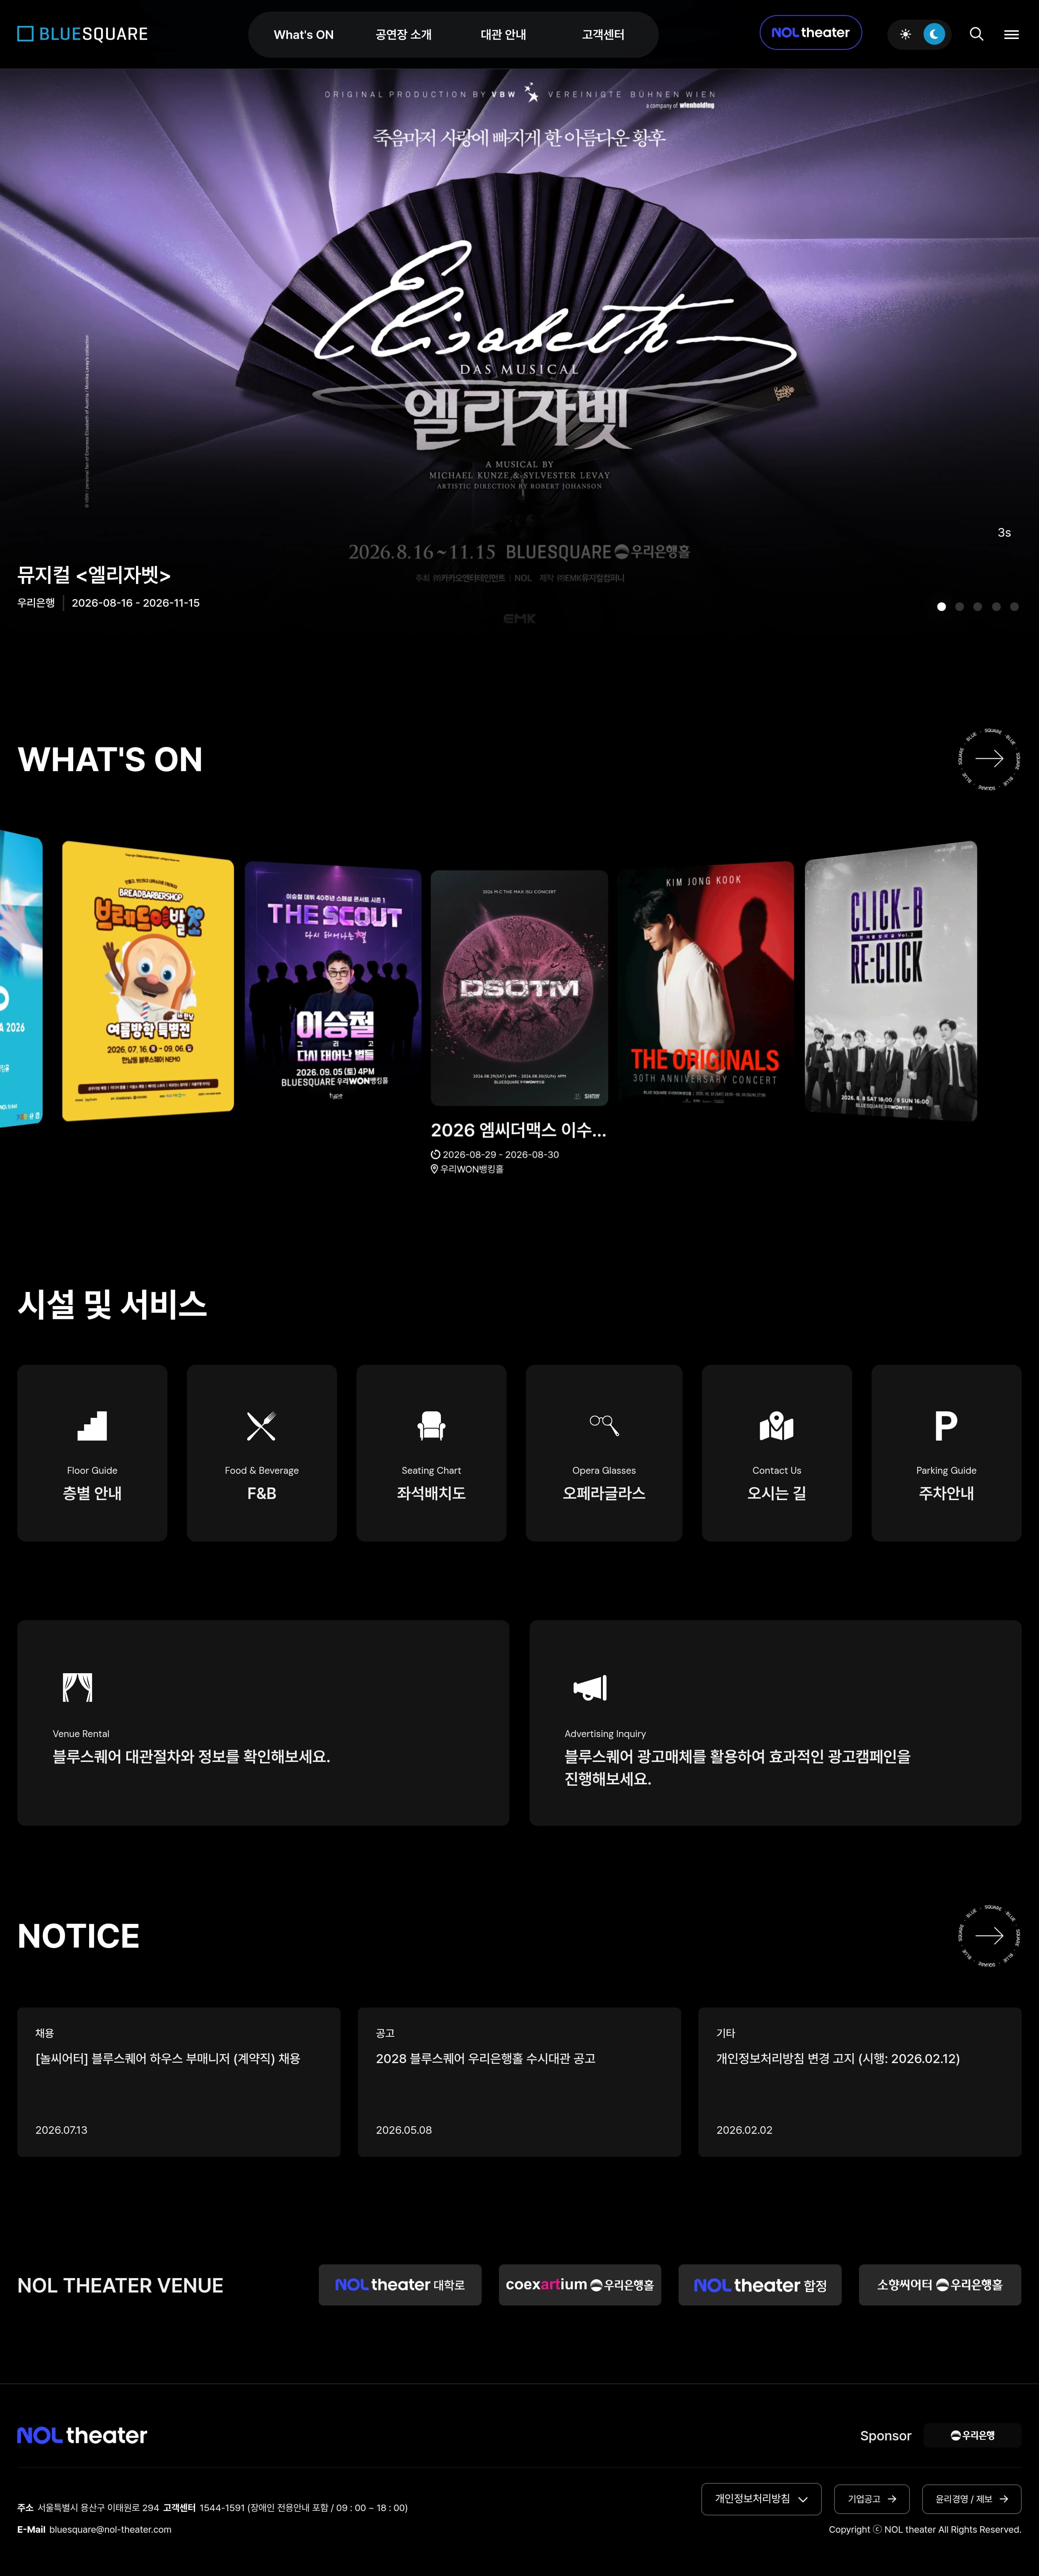Open the 2028 우리은행홀 수시대관 공고 notice
The height and width of the screenshot is (2576, 1039).
click(519, 2082)
